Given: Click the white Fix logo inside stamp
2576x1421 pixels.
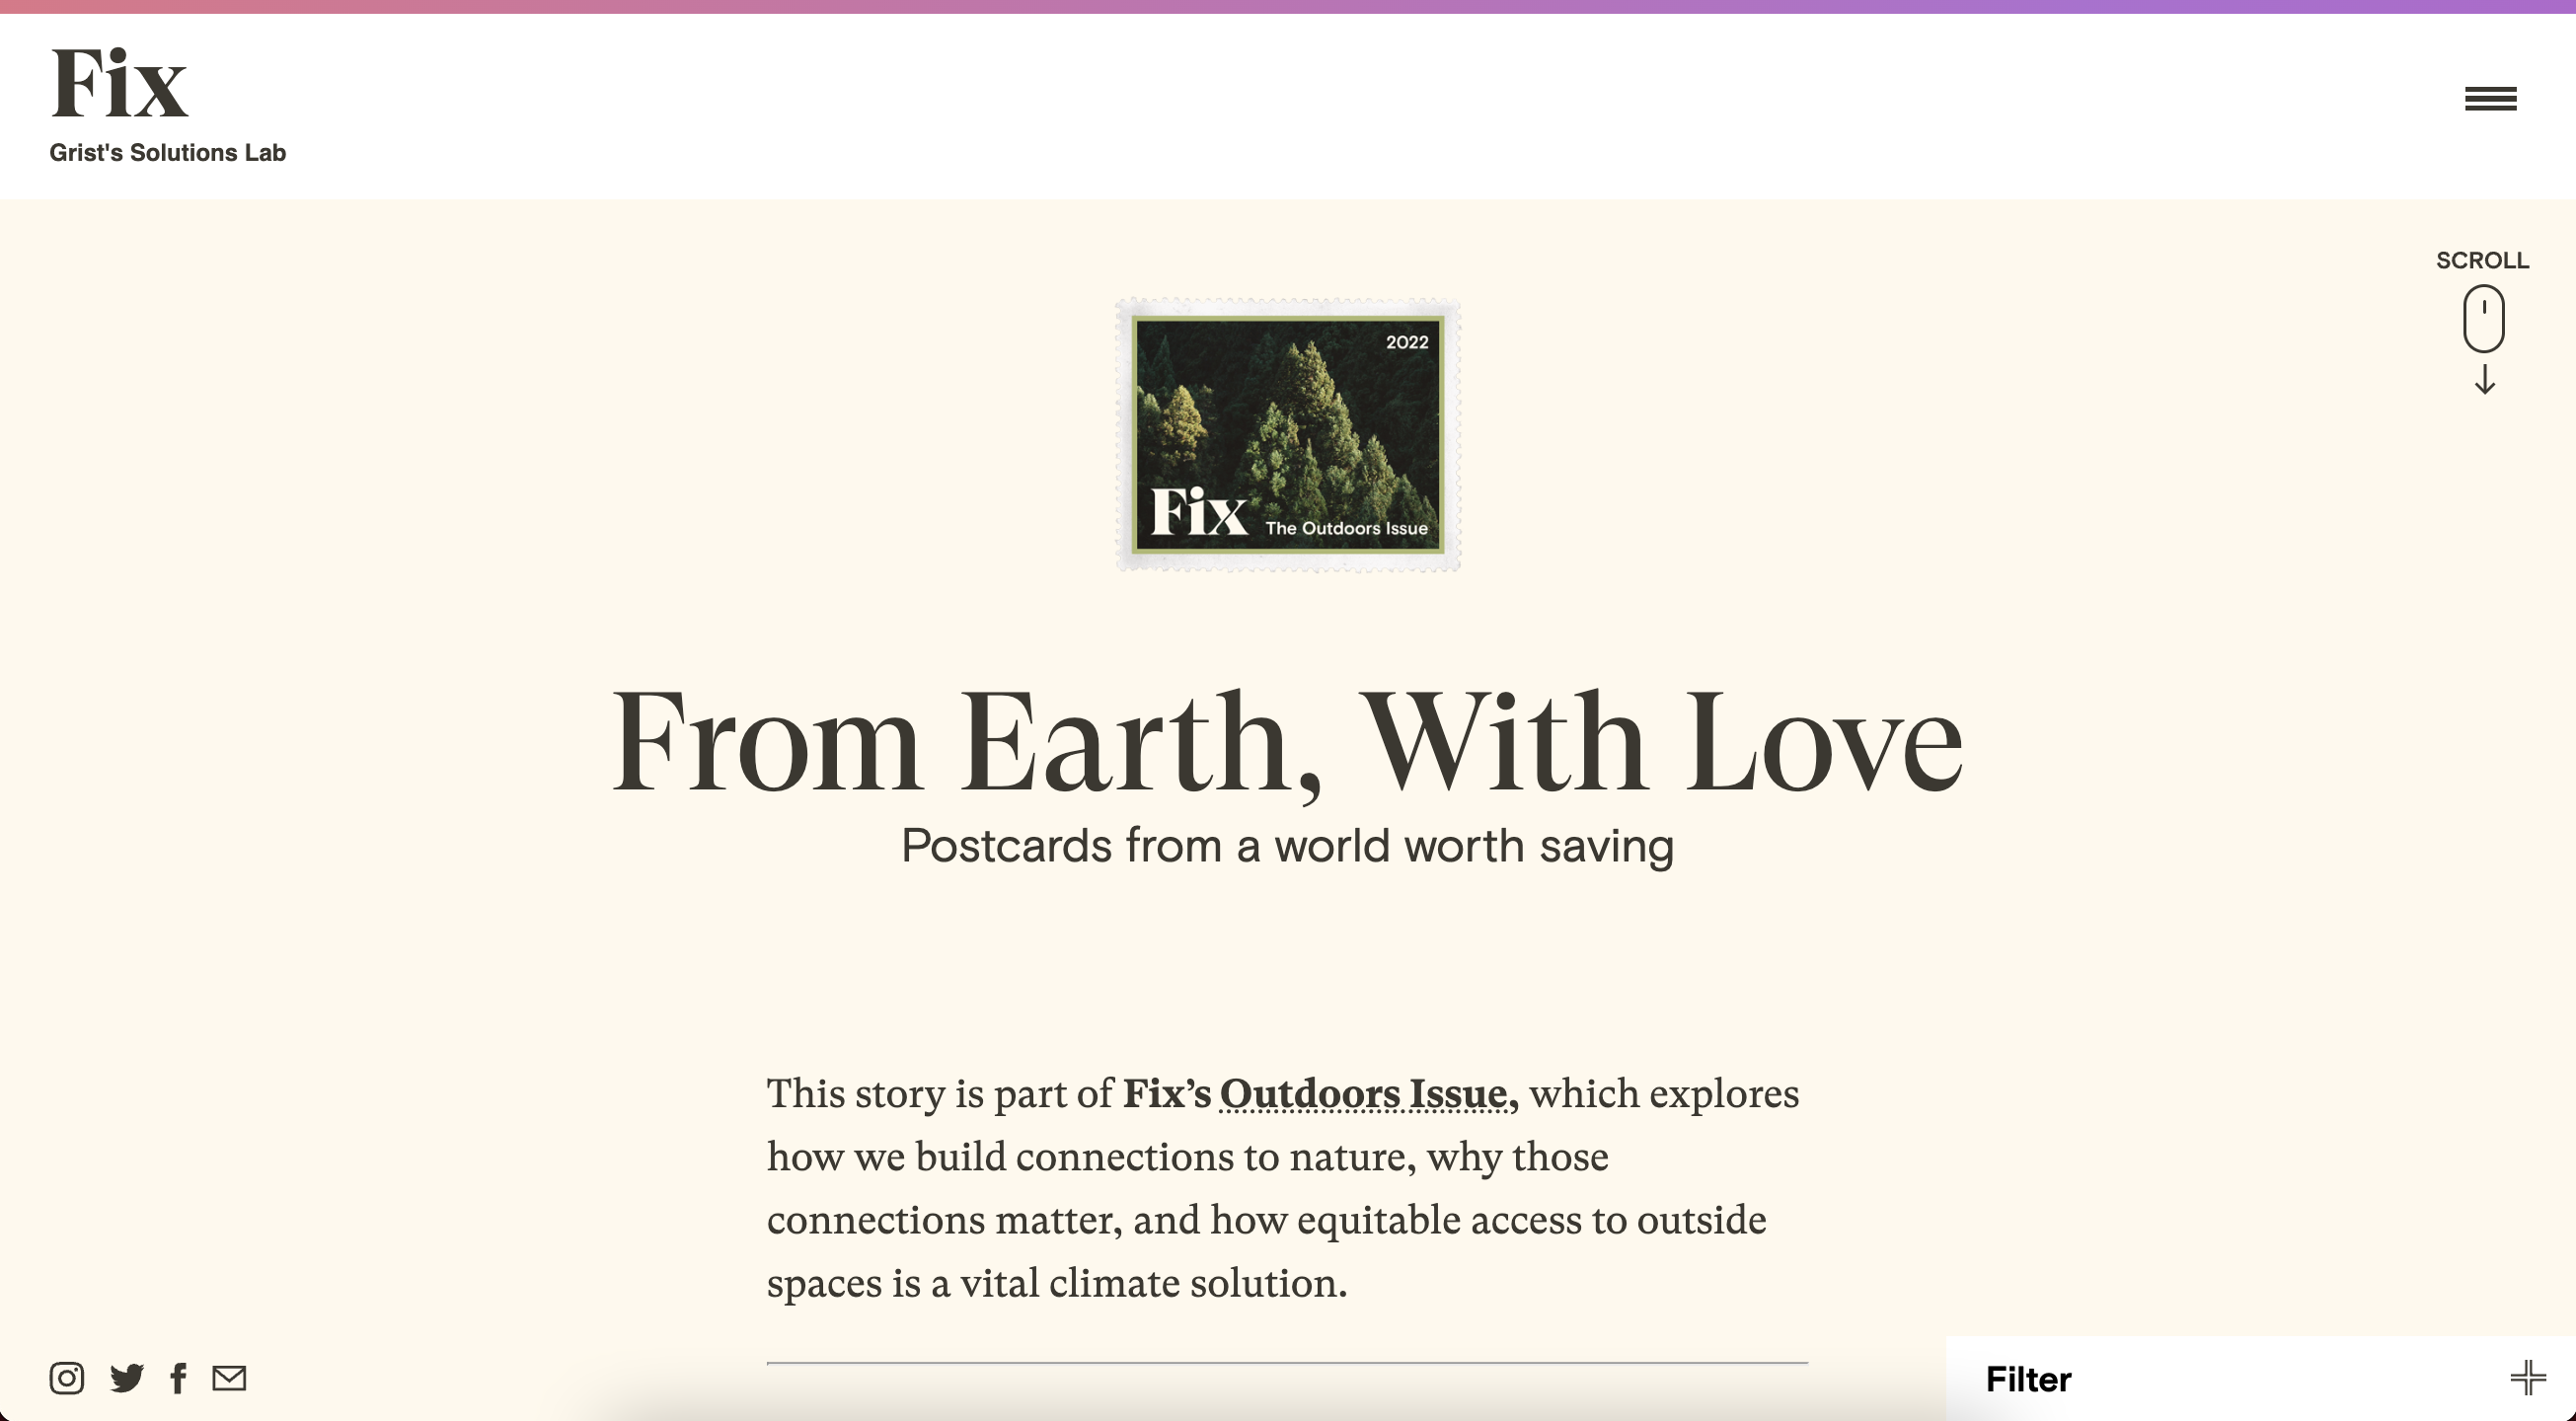Looking at the screenshot, I should pyautogui.click(x=1198, y=512).
